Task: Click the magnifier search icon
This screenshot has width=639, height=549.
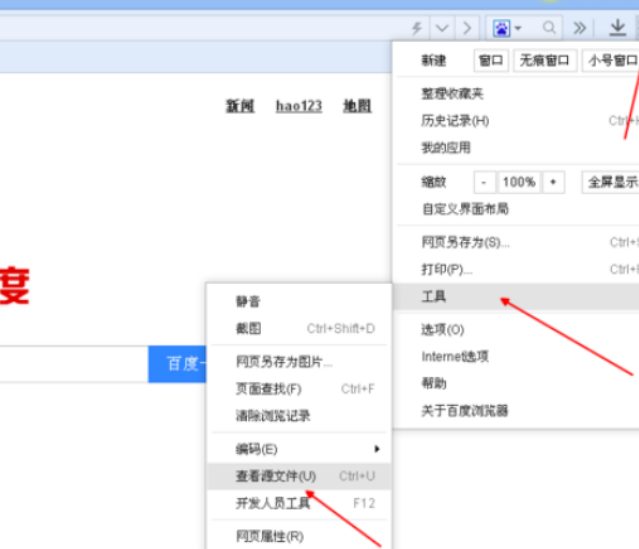Action: click(549, 28)
